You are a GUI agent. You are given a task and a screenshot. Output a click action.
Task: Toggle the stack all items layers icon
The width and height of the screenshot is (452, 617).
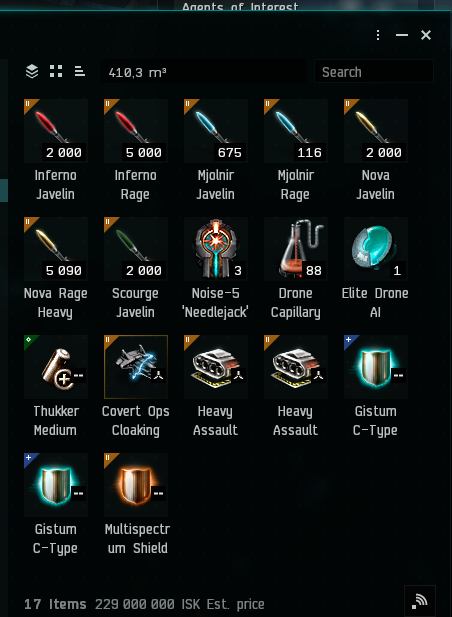(32, 72)
